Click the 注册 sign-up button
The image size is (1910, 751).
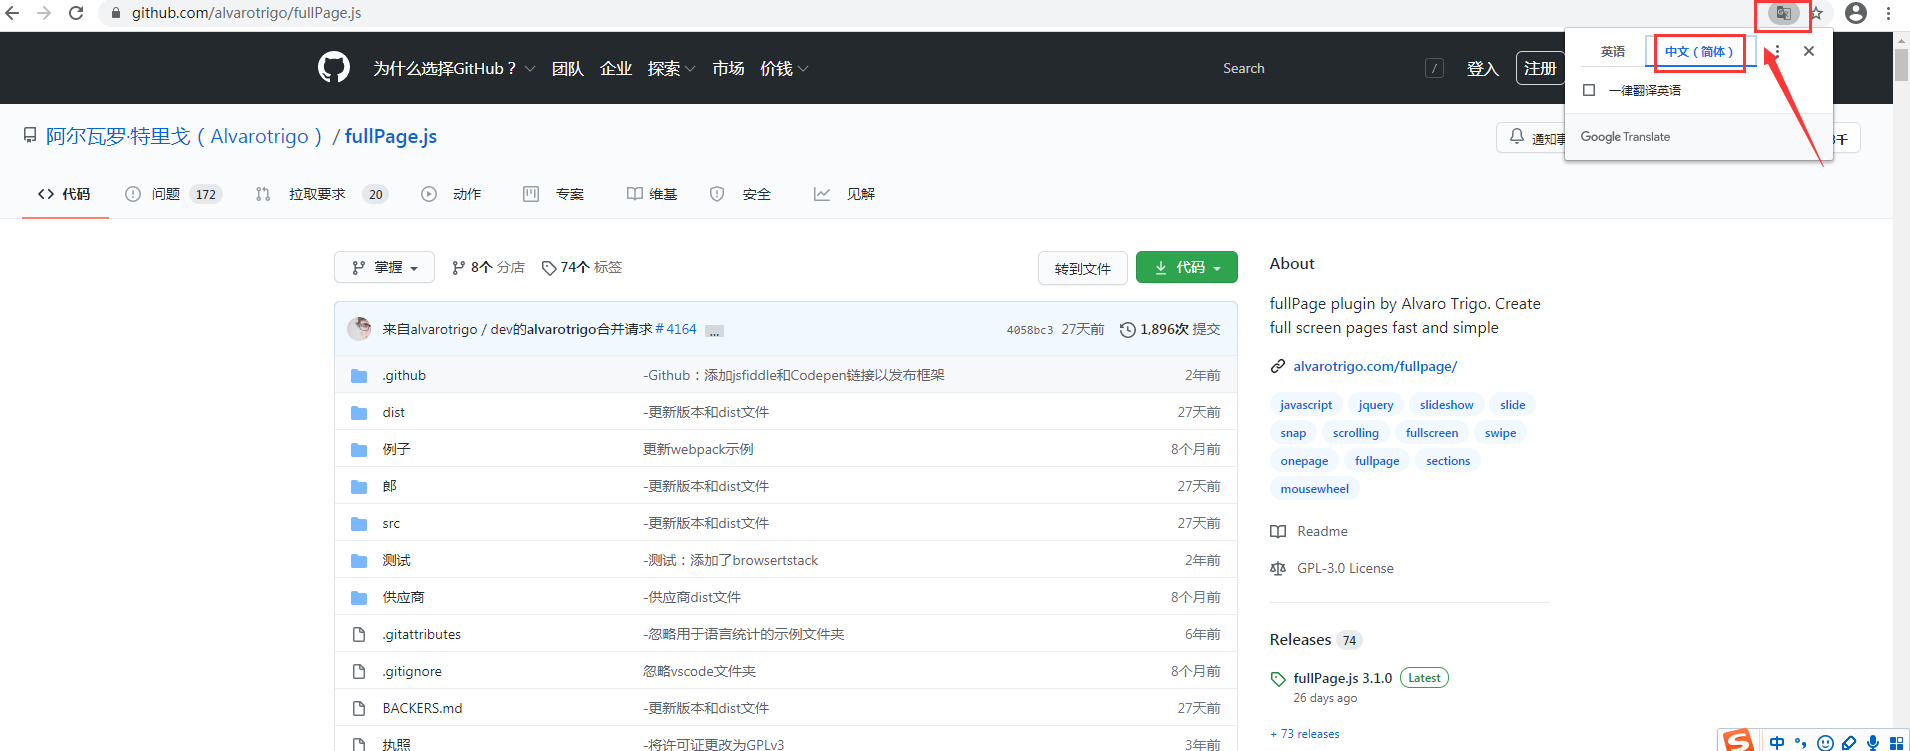pos(1540,68)
